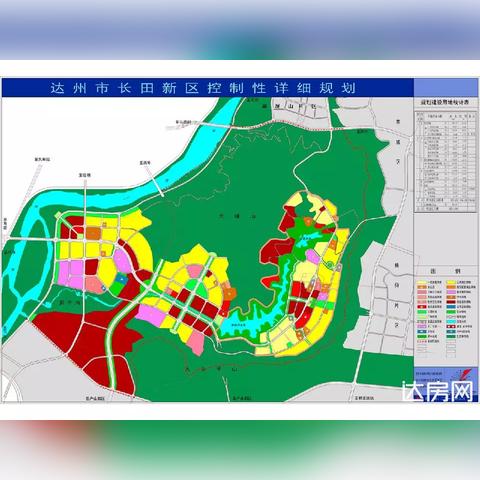
Task: Click the bright yellow legend swatch, top right
Action: (x=451, y=282)
